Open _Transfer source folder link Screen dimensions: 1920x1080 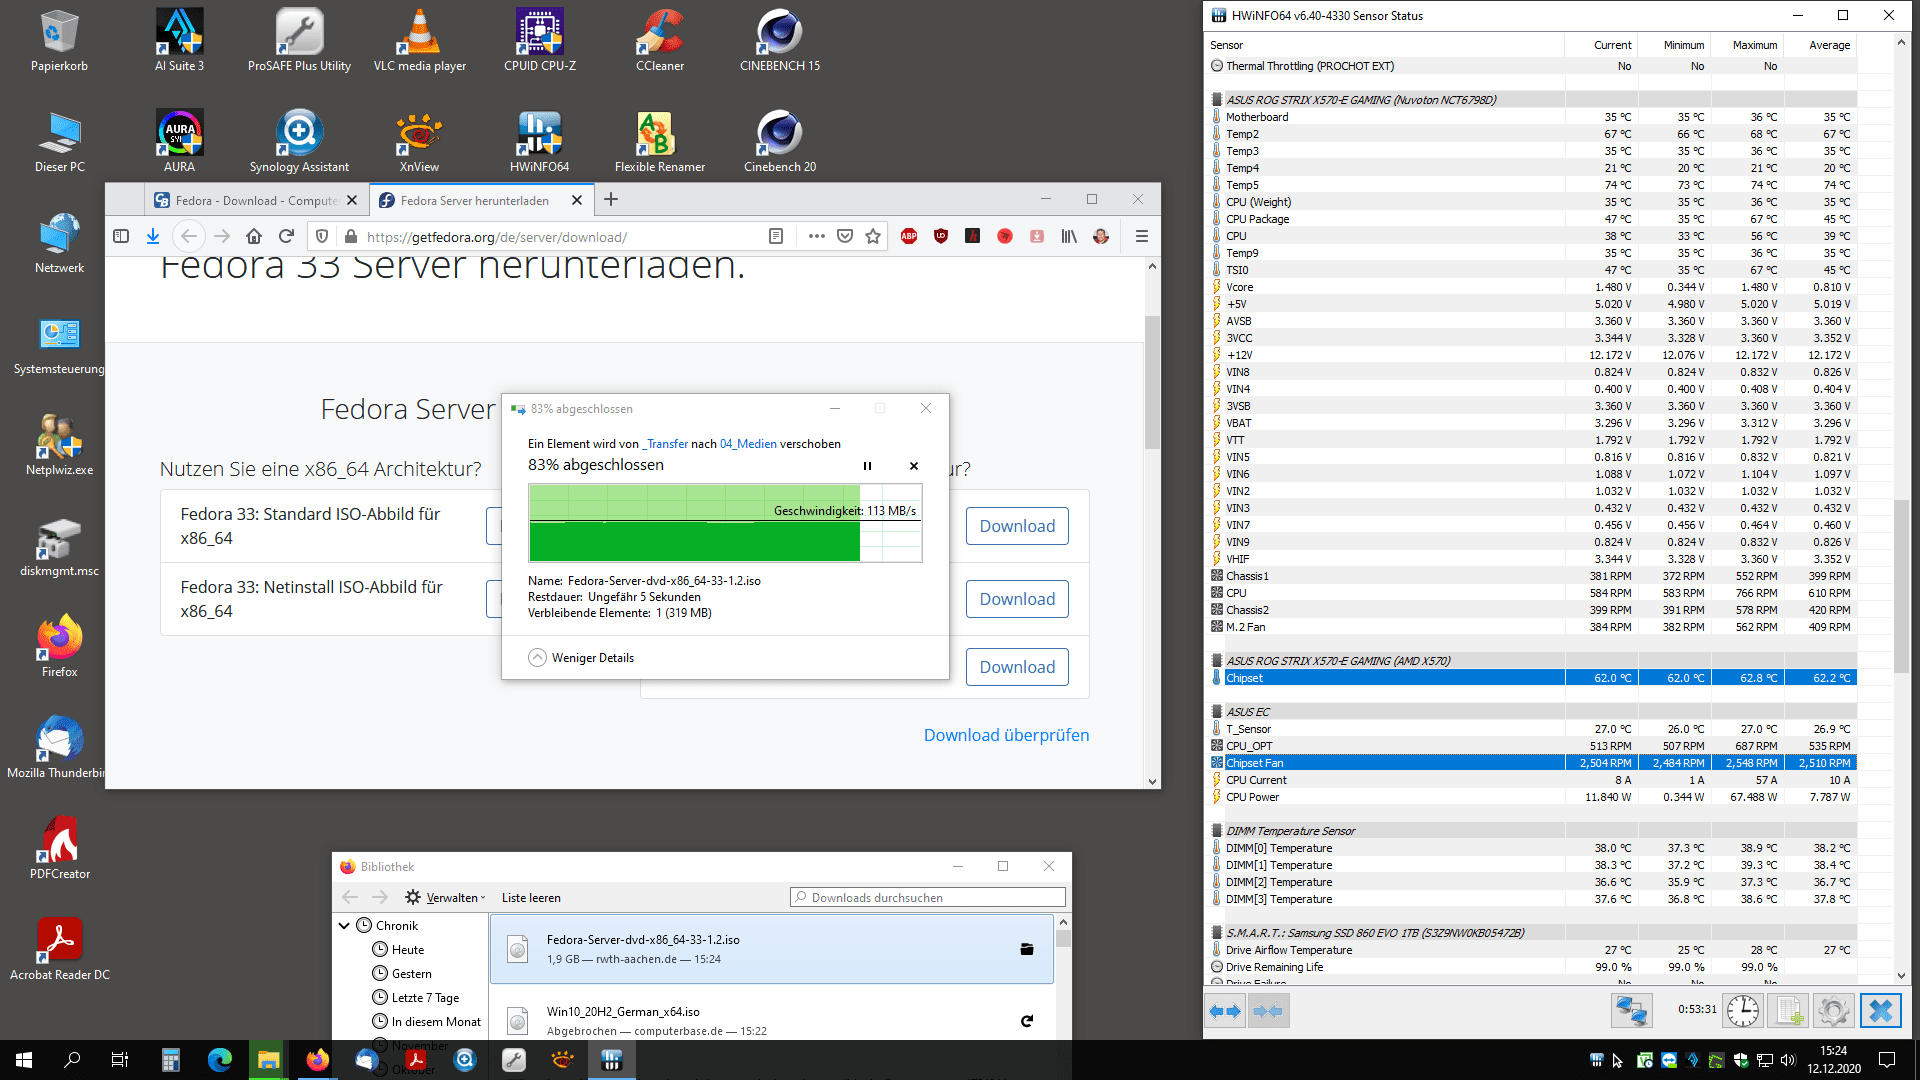665,444
